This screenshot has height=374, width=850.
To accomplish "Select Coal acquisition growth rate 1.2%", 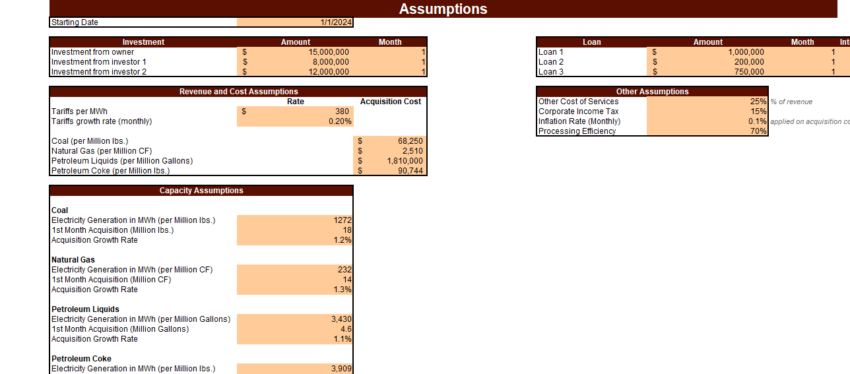I will tap(295, 240).
